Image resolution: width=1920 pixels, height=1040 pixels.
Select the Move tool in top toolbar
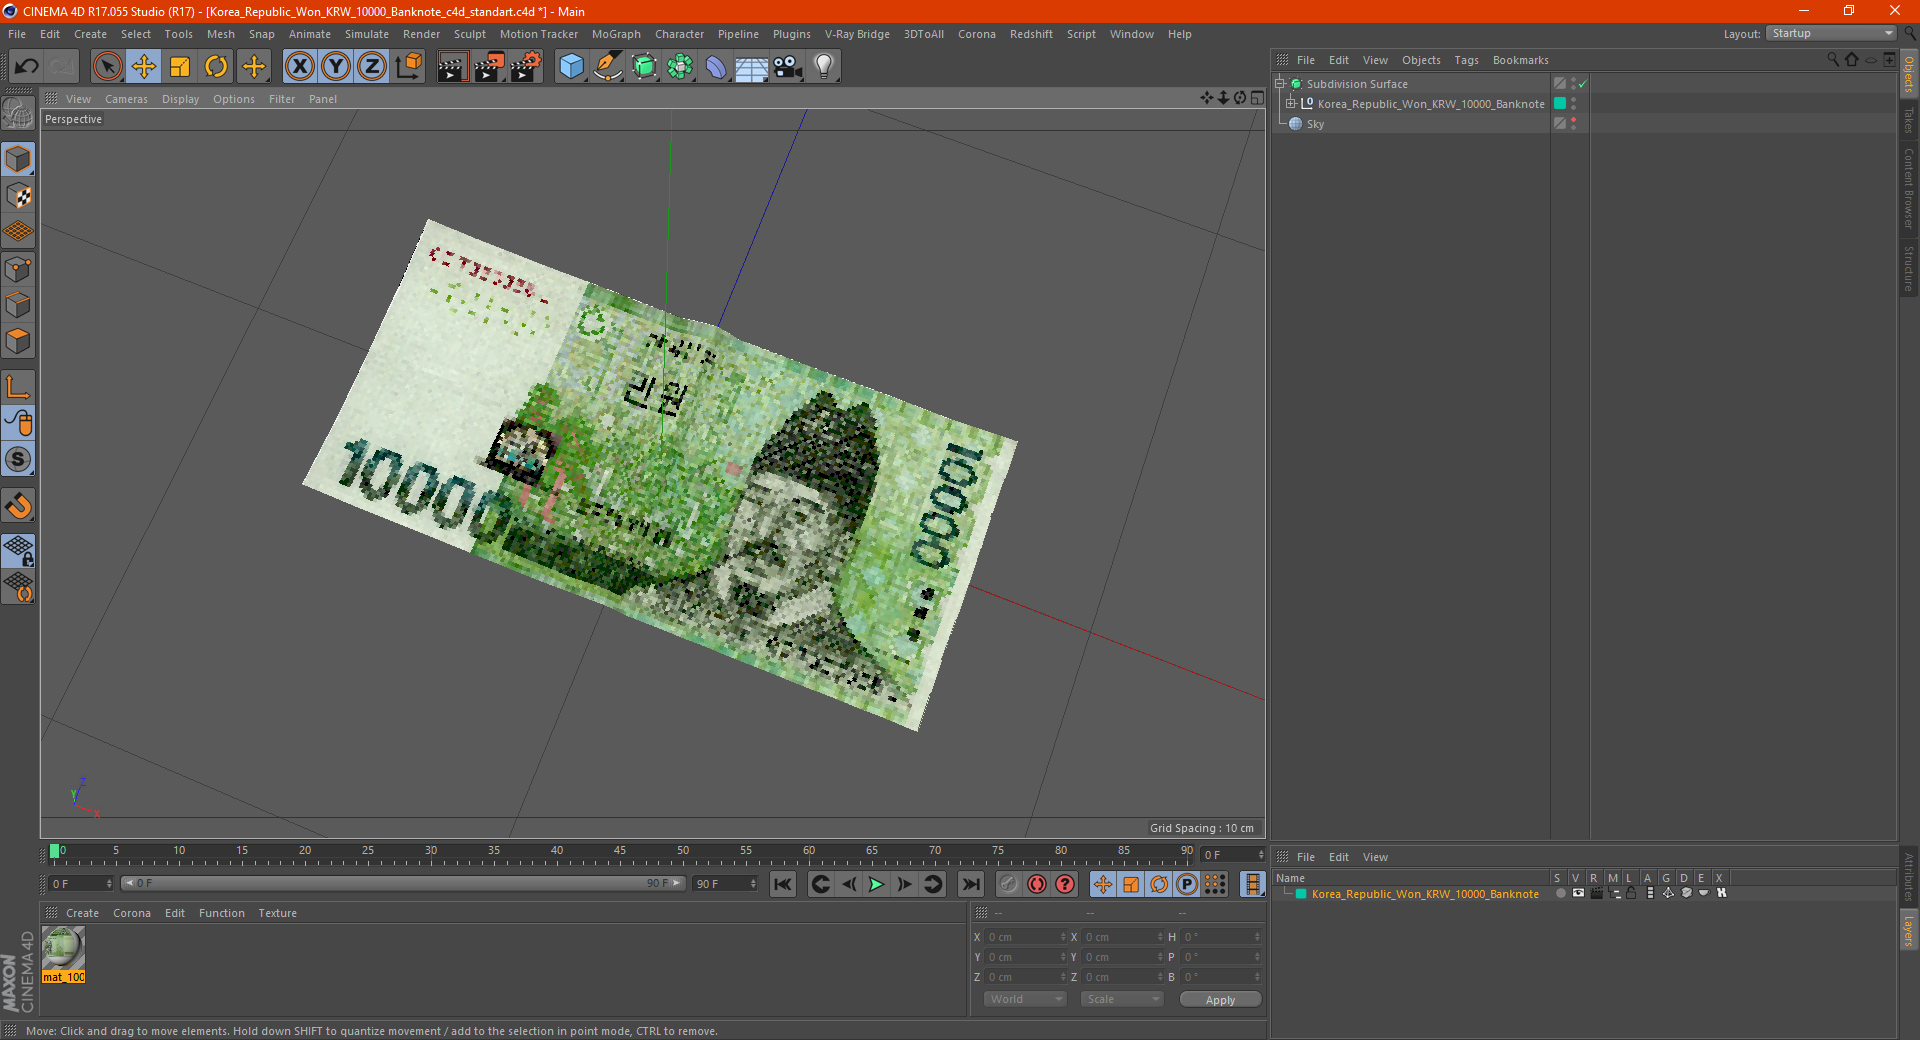tap(143, 67)
